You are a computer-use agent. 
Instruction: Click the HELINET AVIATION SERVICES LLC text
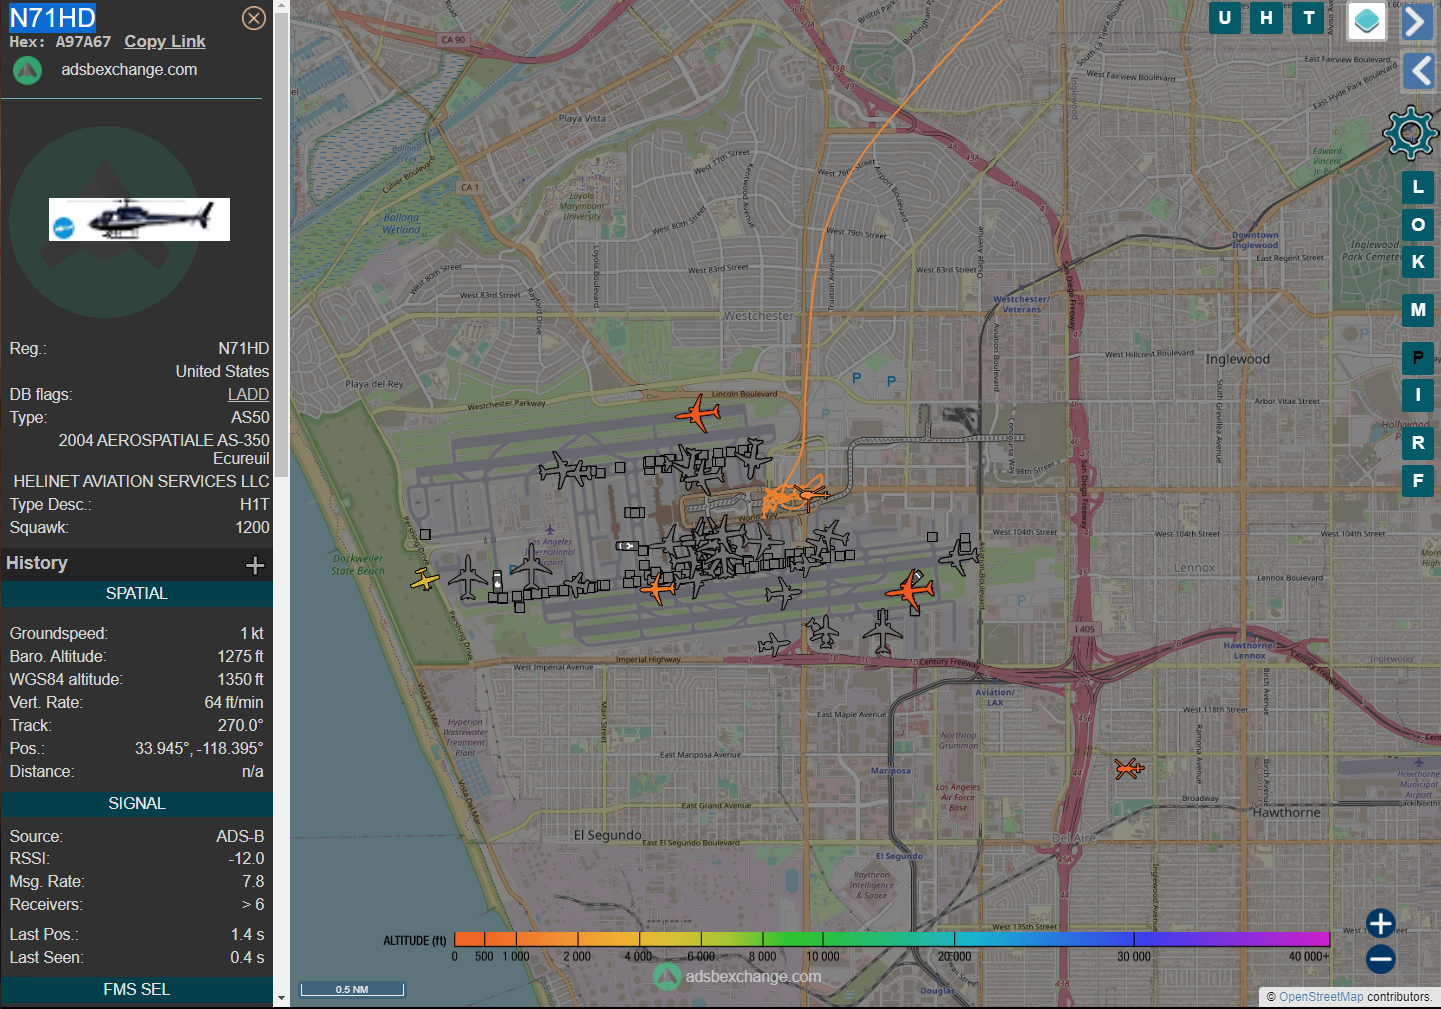tap(141, 481)
